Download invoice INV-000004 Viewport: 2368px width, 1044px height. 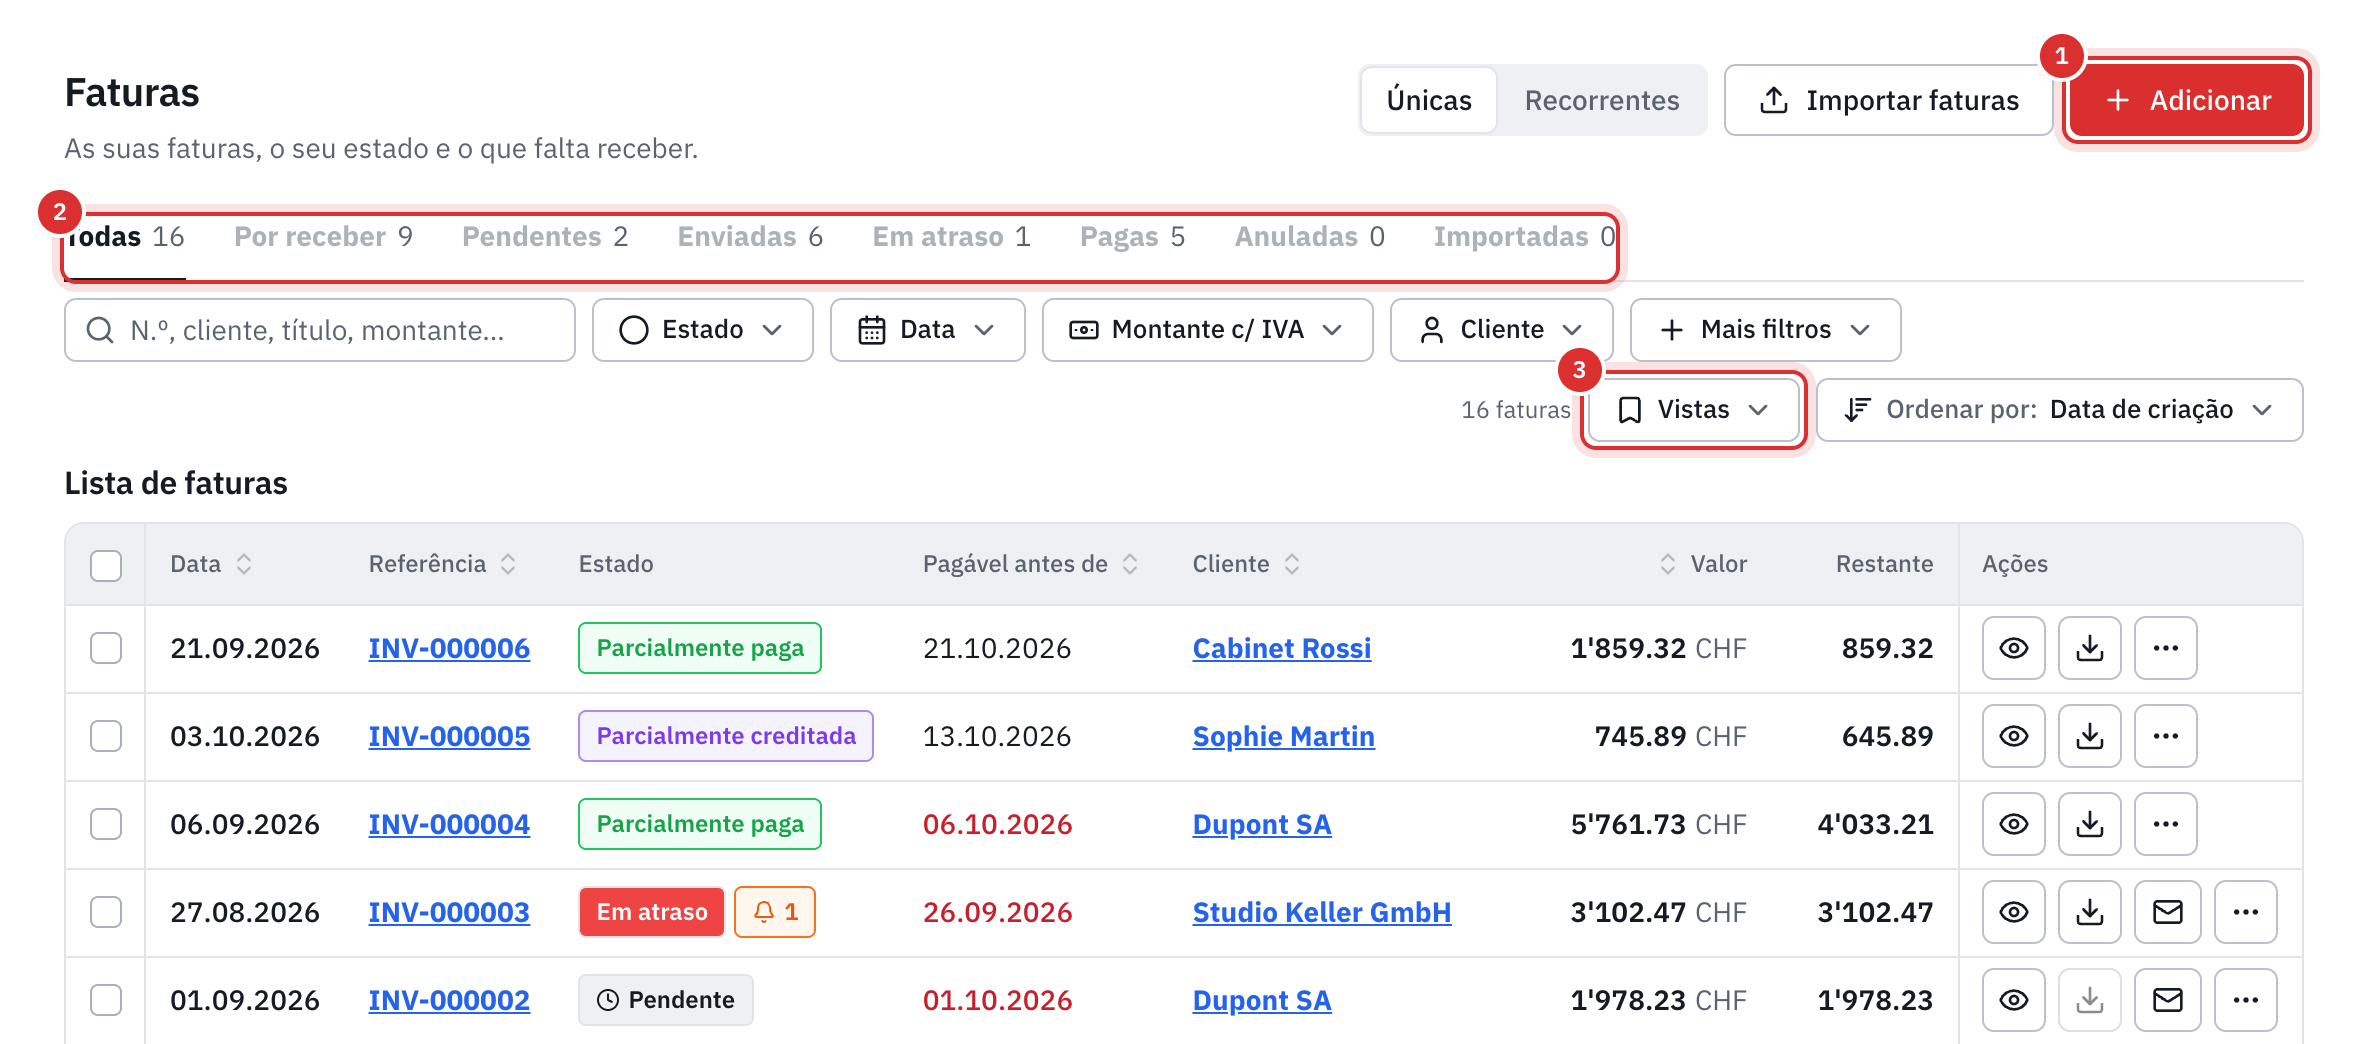point(2090,824)
